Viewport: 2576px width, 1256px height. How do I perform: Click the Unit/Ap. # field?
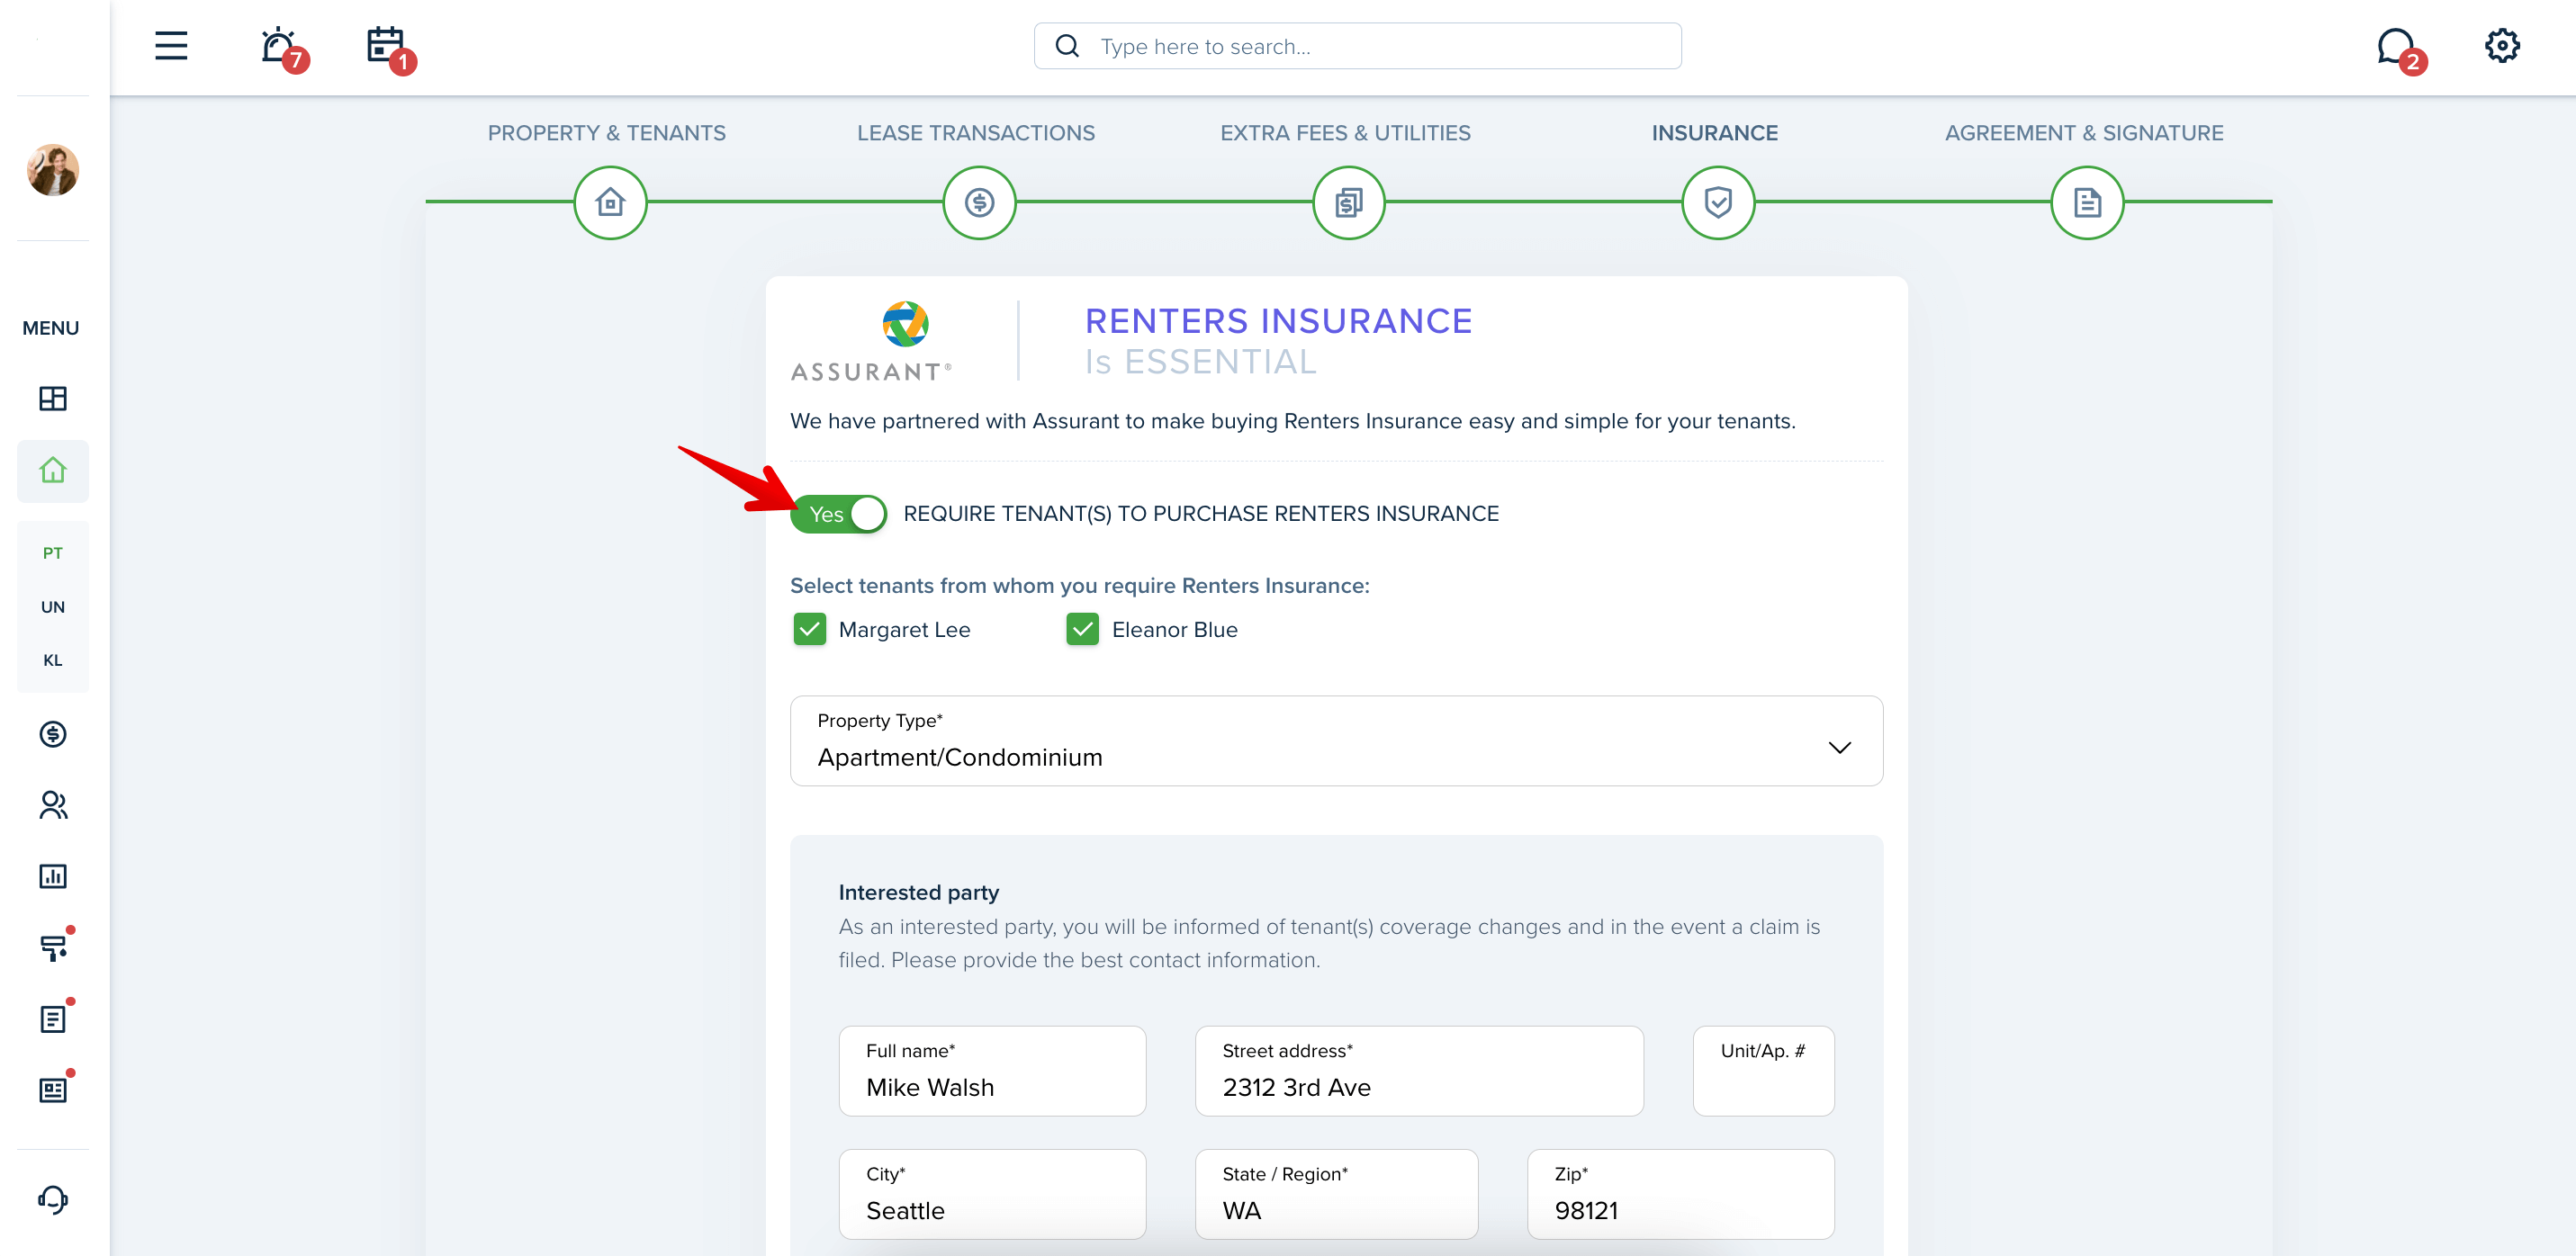(x=1763, y=1071)
